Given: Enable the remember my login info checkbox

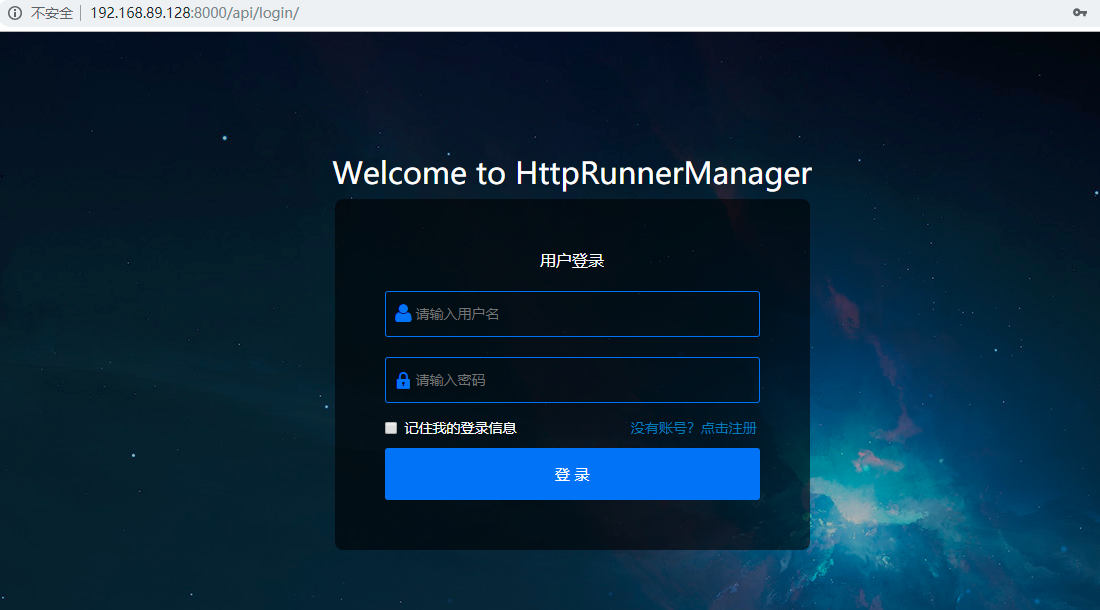Looking at the screenshot, I should point(391,428).
